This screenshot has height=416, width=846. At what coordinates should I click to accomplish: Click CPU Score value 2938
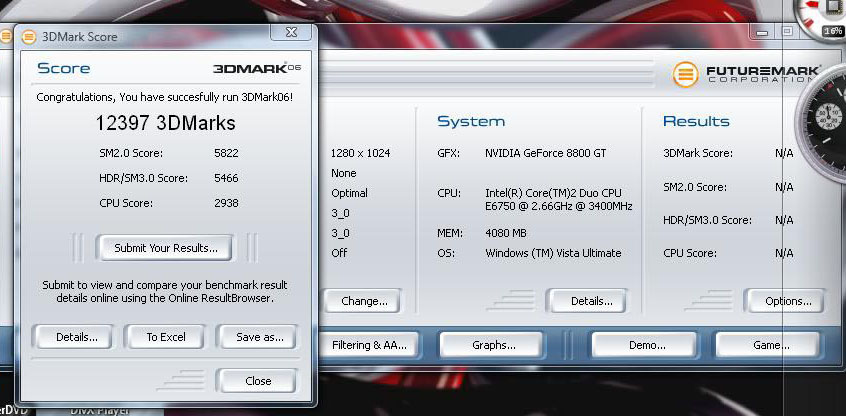tap(226, 203)
